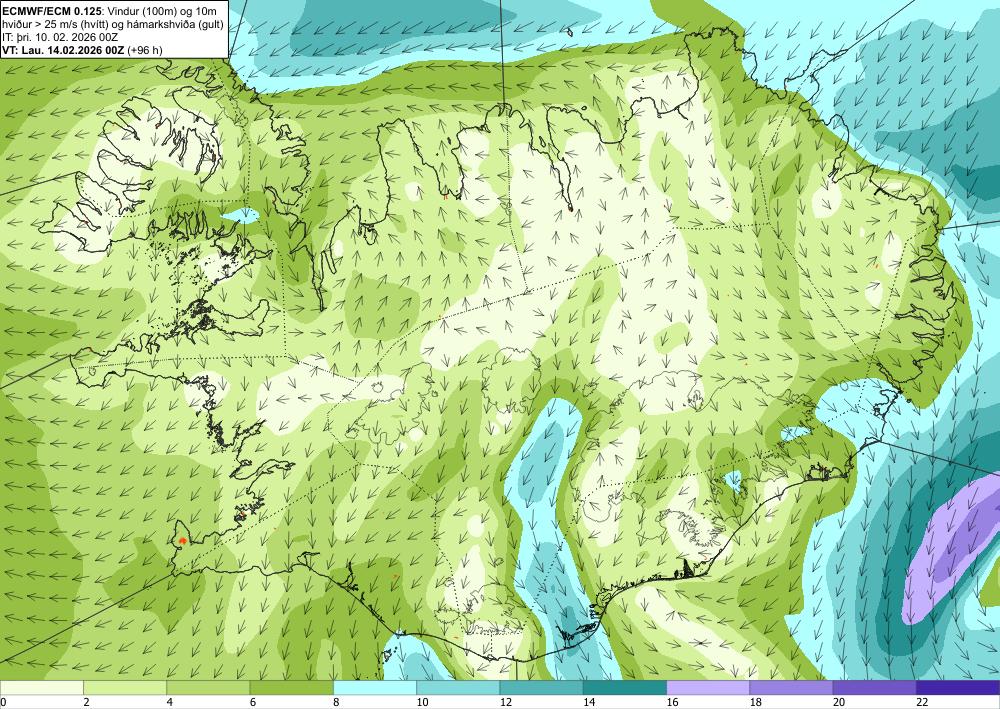Image resolution: width=1000 pixels, height=709 pixels.
Task: Click the legend scale label "6"
Action: [x=253, y=702]
